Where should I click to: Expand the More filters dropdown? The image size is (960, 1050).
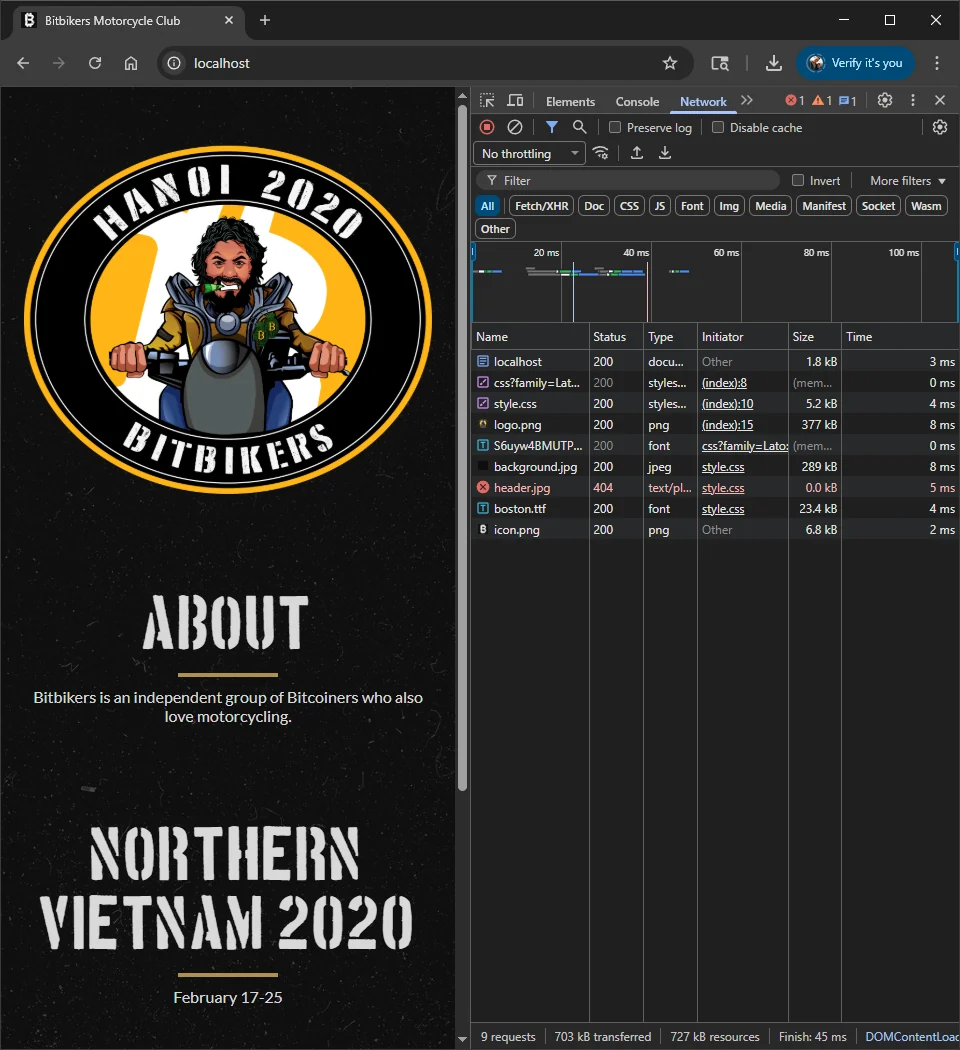click(908, 181)
